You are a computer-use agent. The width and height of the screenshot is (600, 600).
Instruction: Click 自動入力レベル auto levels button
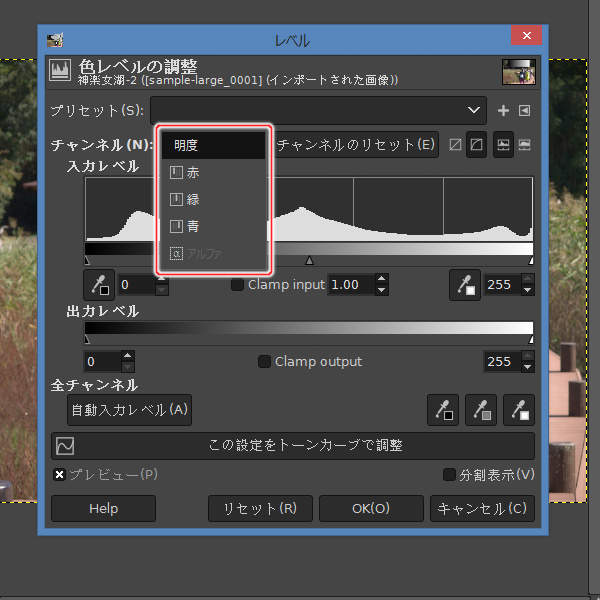pyautogui.click(x=129, y=409)
